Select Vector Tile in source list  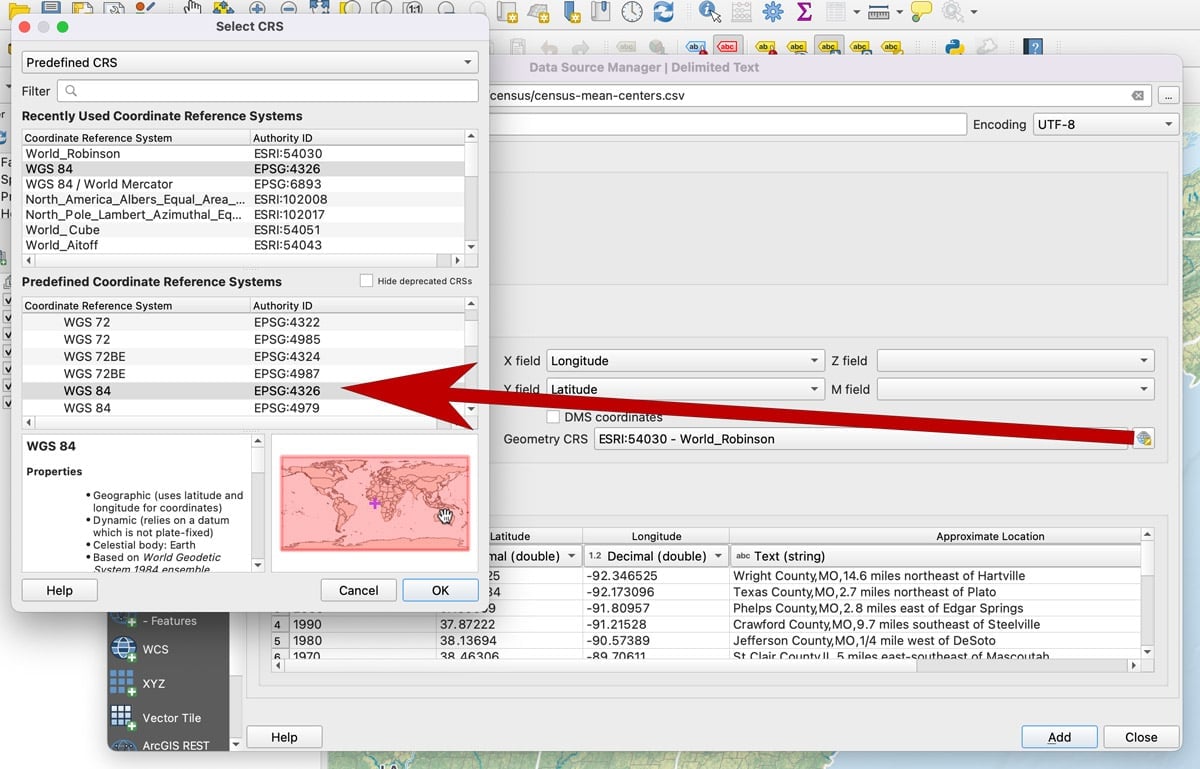(x=171, y=718)
